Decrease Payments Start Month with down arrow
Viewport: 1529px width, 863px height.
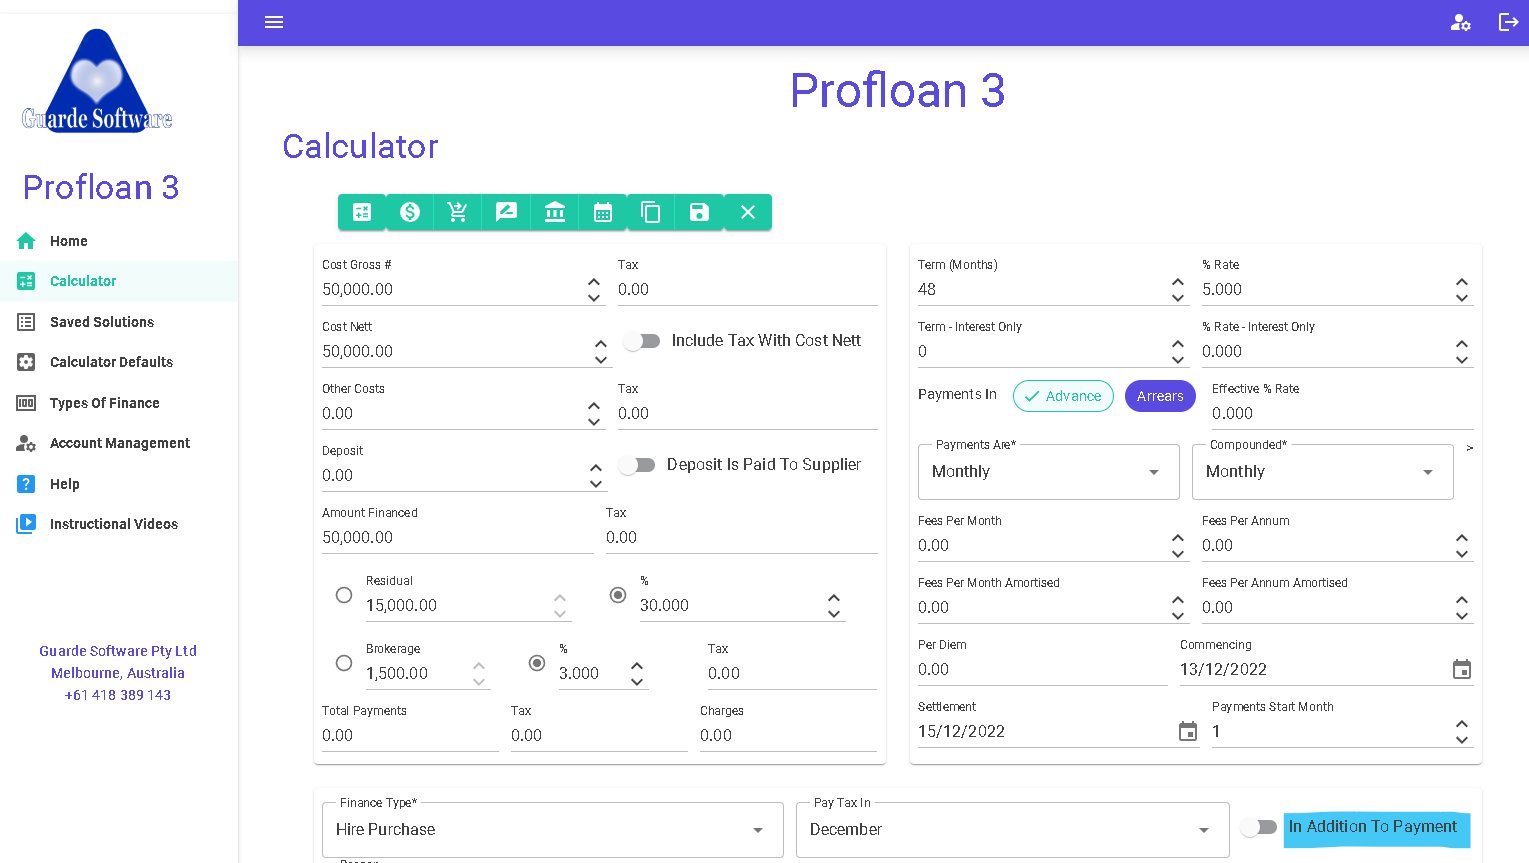tap(1462, 740)
